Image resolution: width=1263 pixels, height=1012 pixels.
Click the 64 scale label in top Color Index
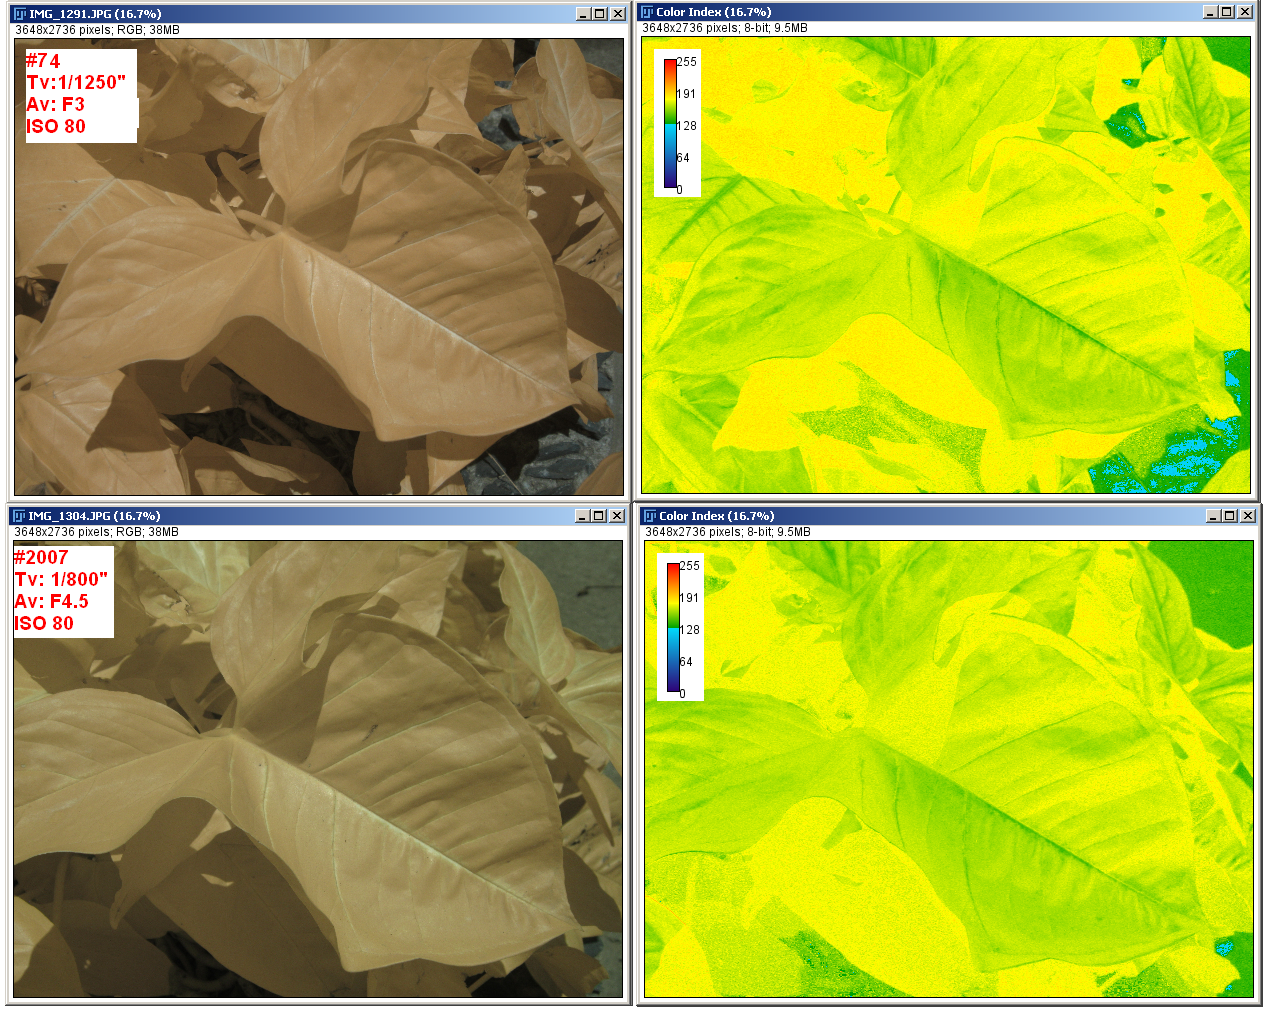click(683, 158)
